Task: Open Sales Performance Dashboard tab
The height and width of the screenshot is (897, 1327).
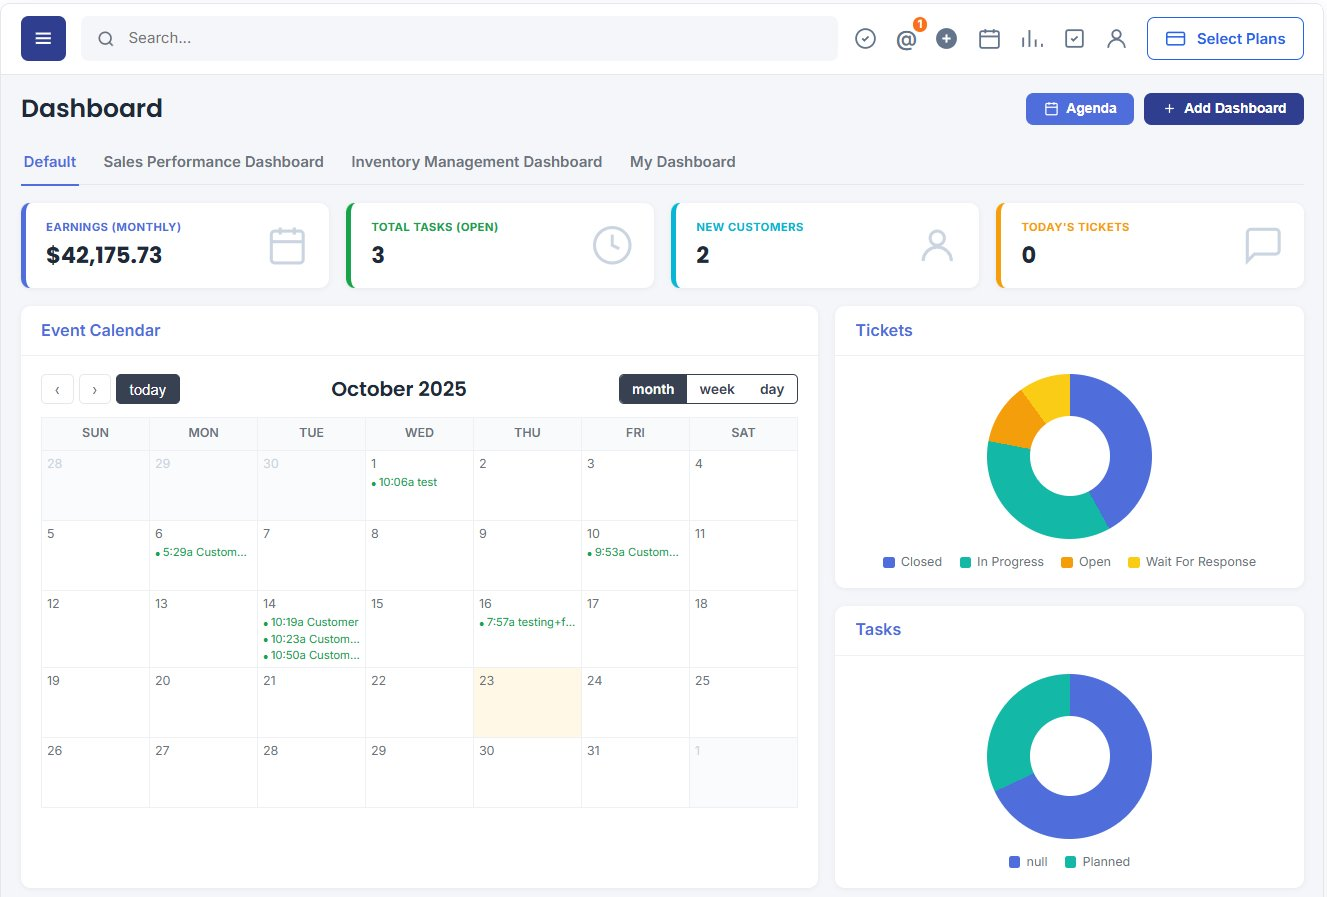Action: 213,162
